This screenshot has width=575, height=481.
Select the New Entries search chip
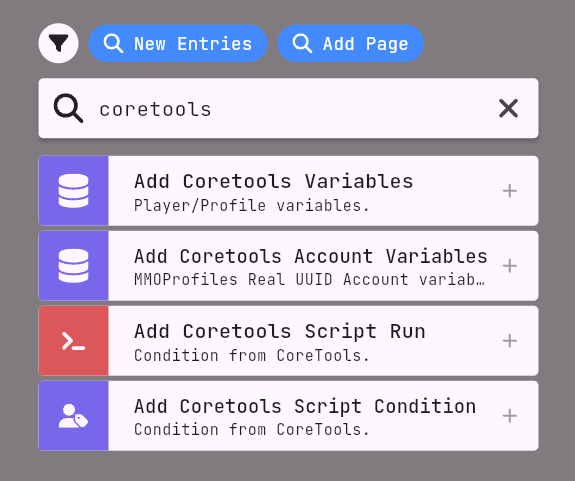point(178,43)
